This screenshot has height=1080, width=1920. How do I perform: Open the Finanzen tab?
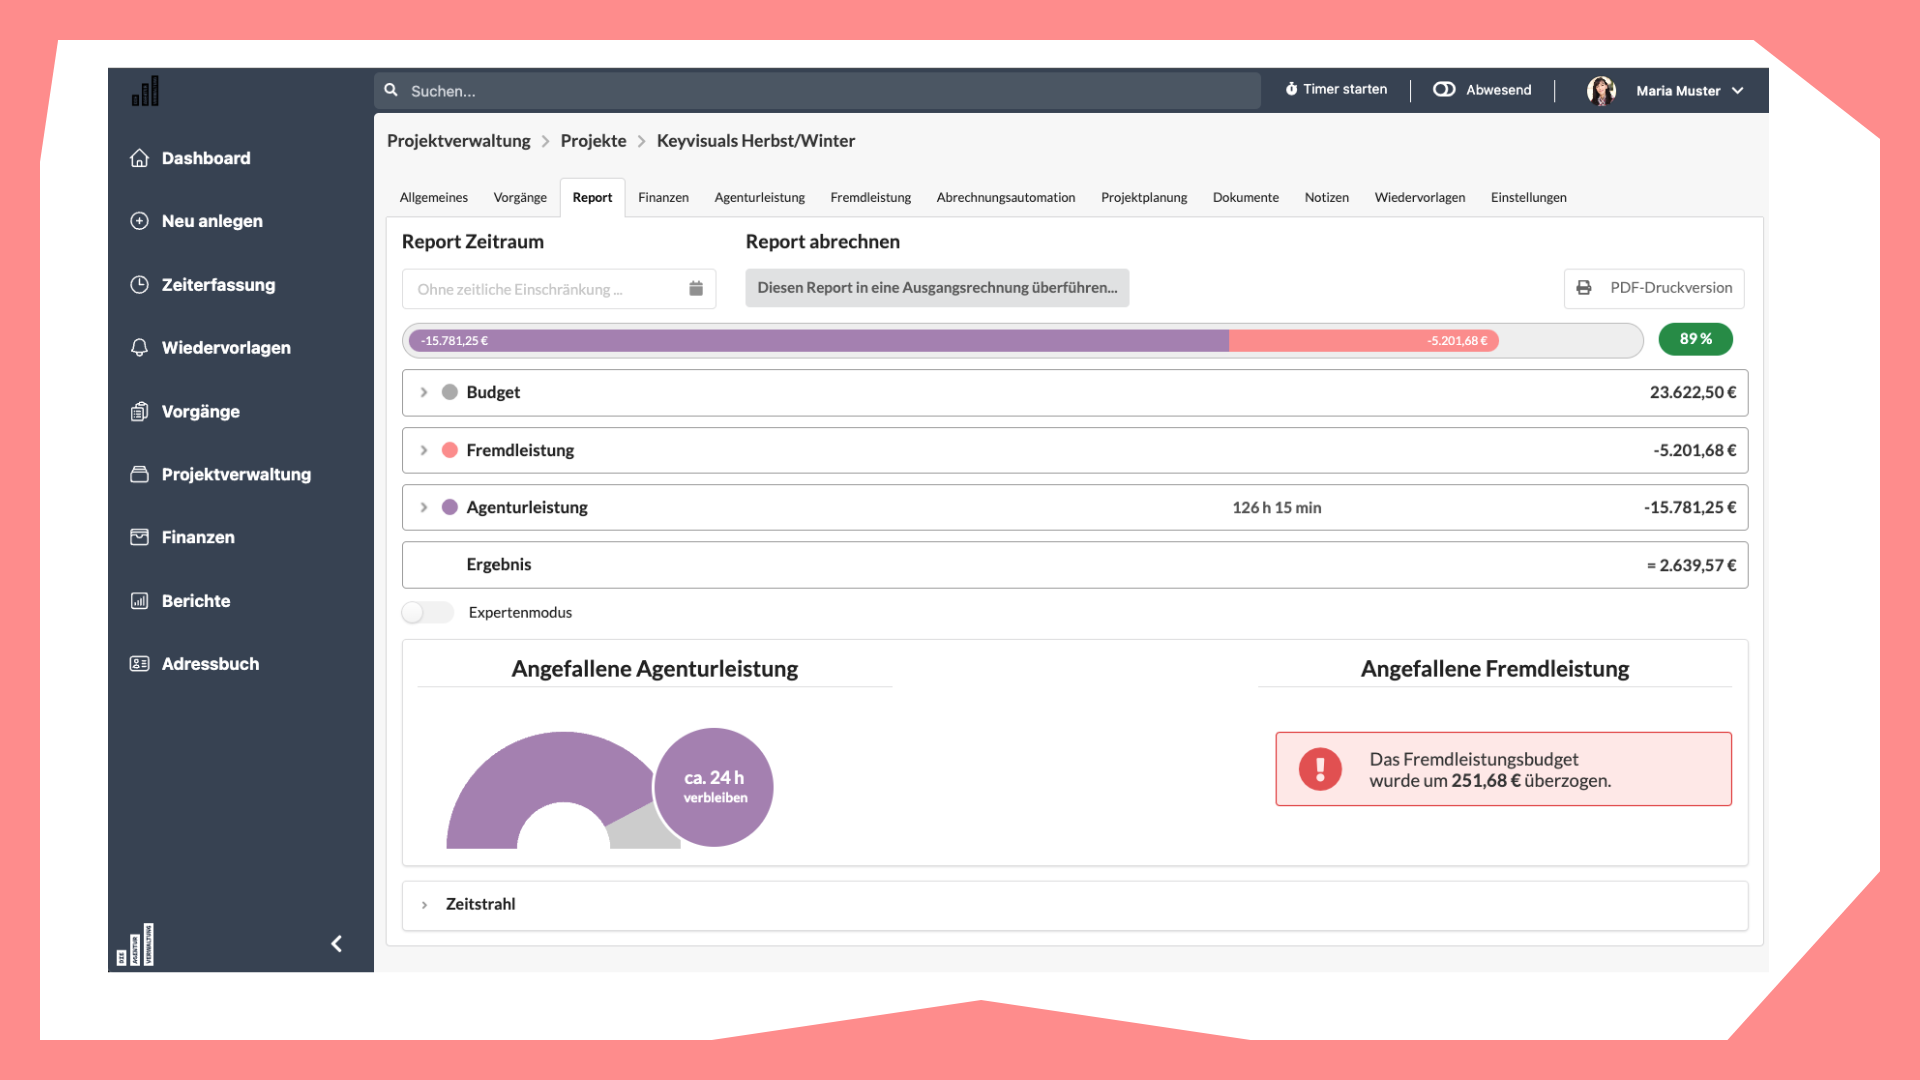663,197
